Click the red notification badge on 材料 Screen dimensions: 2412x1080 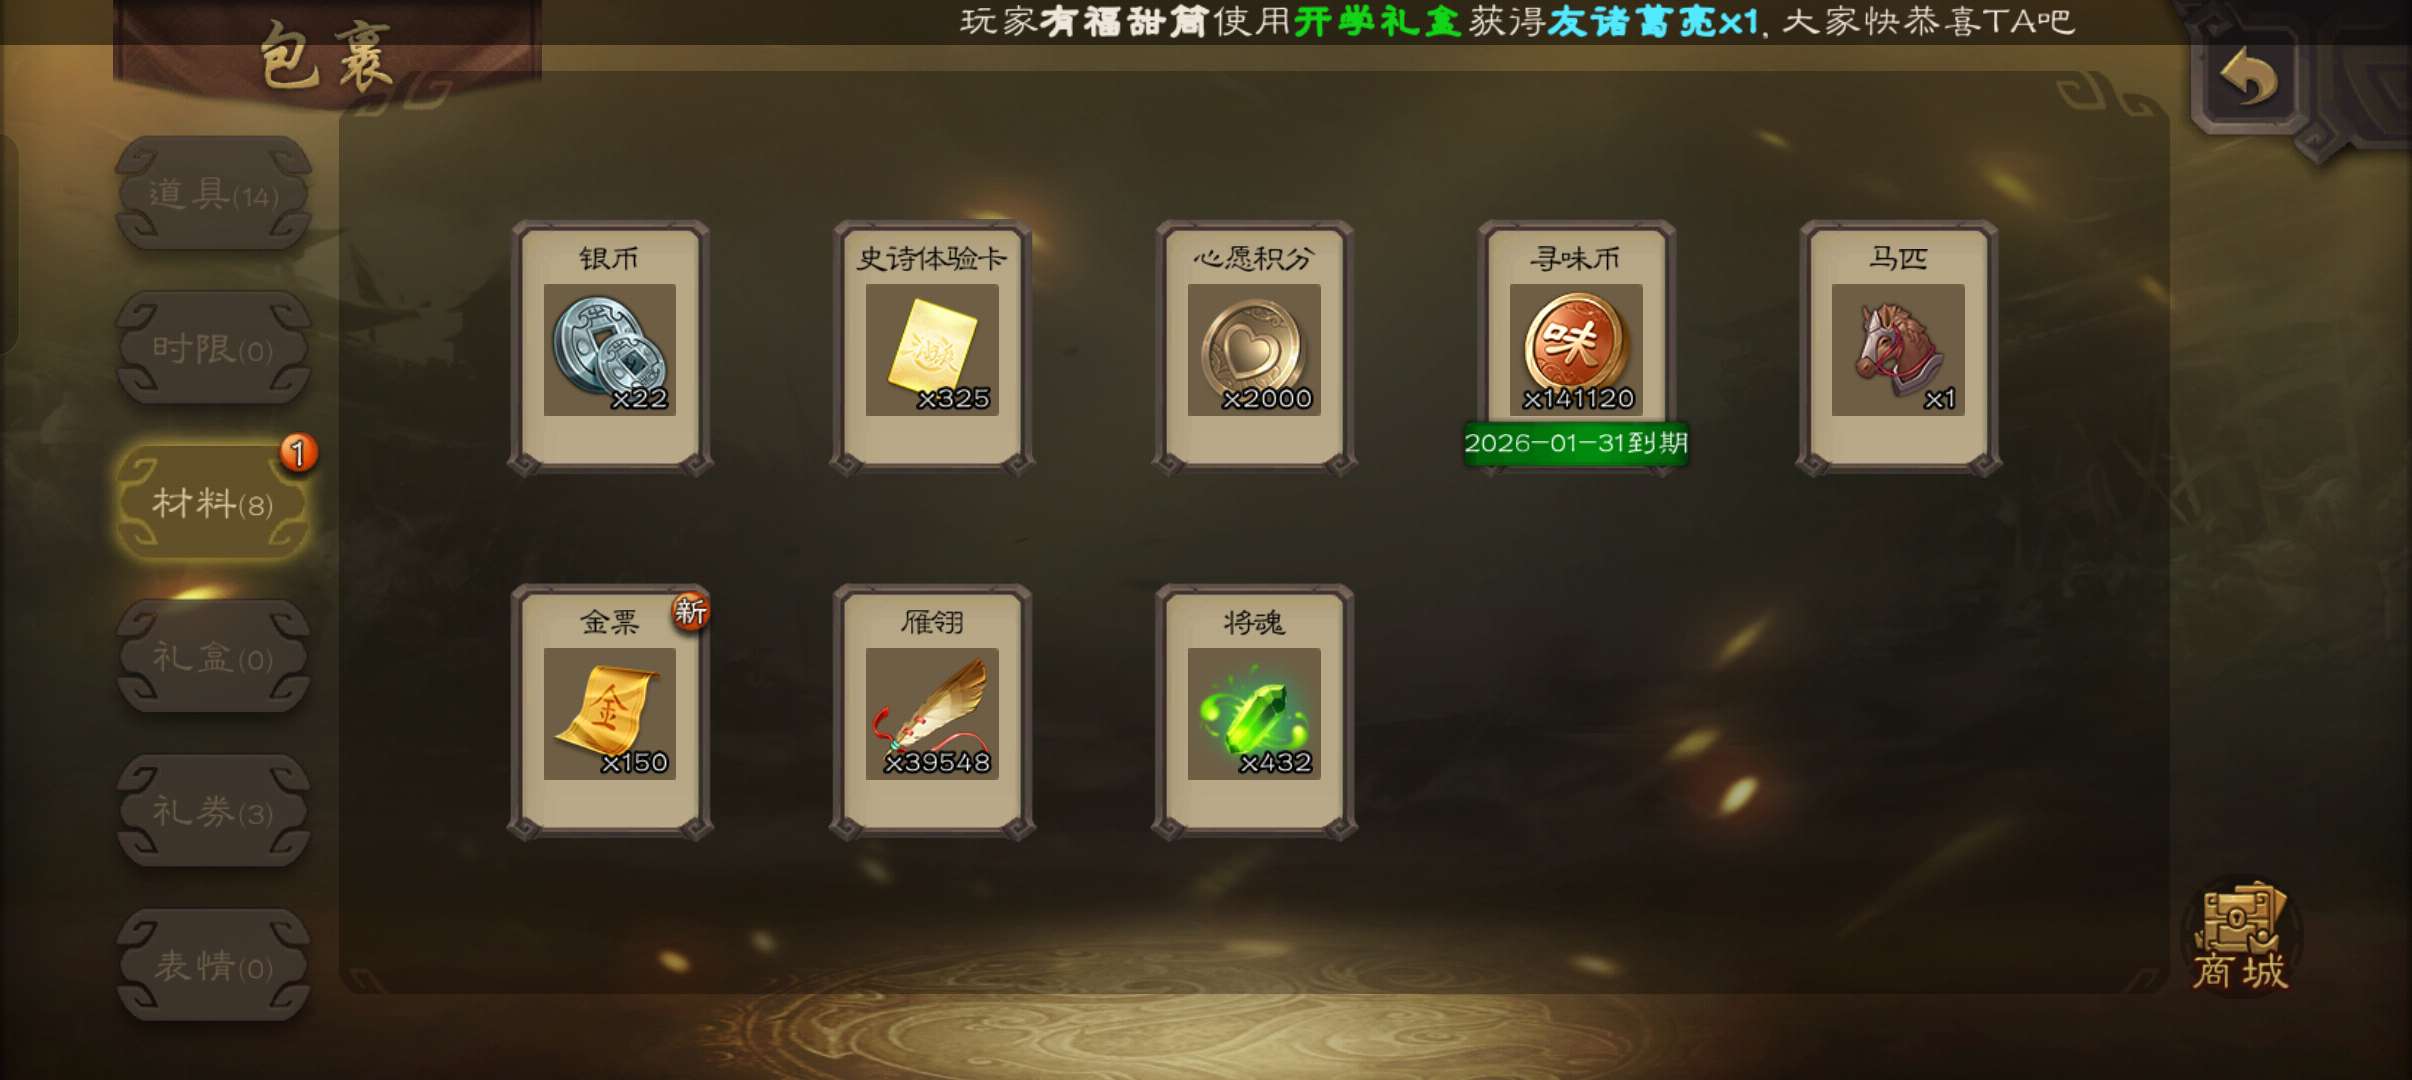(298, 453)
